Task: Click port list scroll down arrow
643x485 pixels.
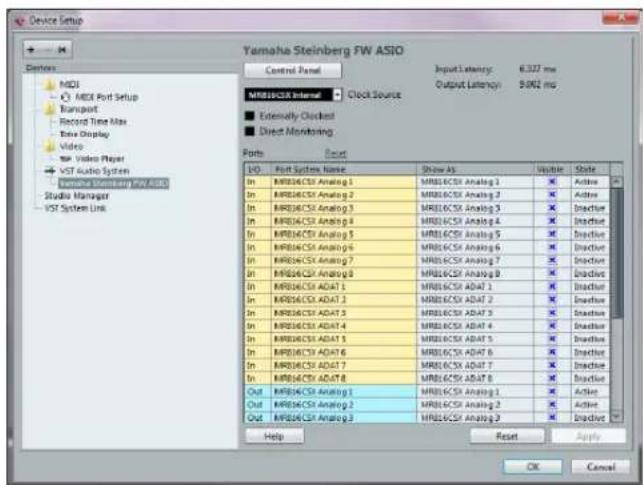Action: tap(617, 417)
